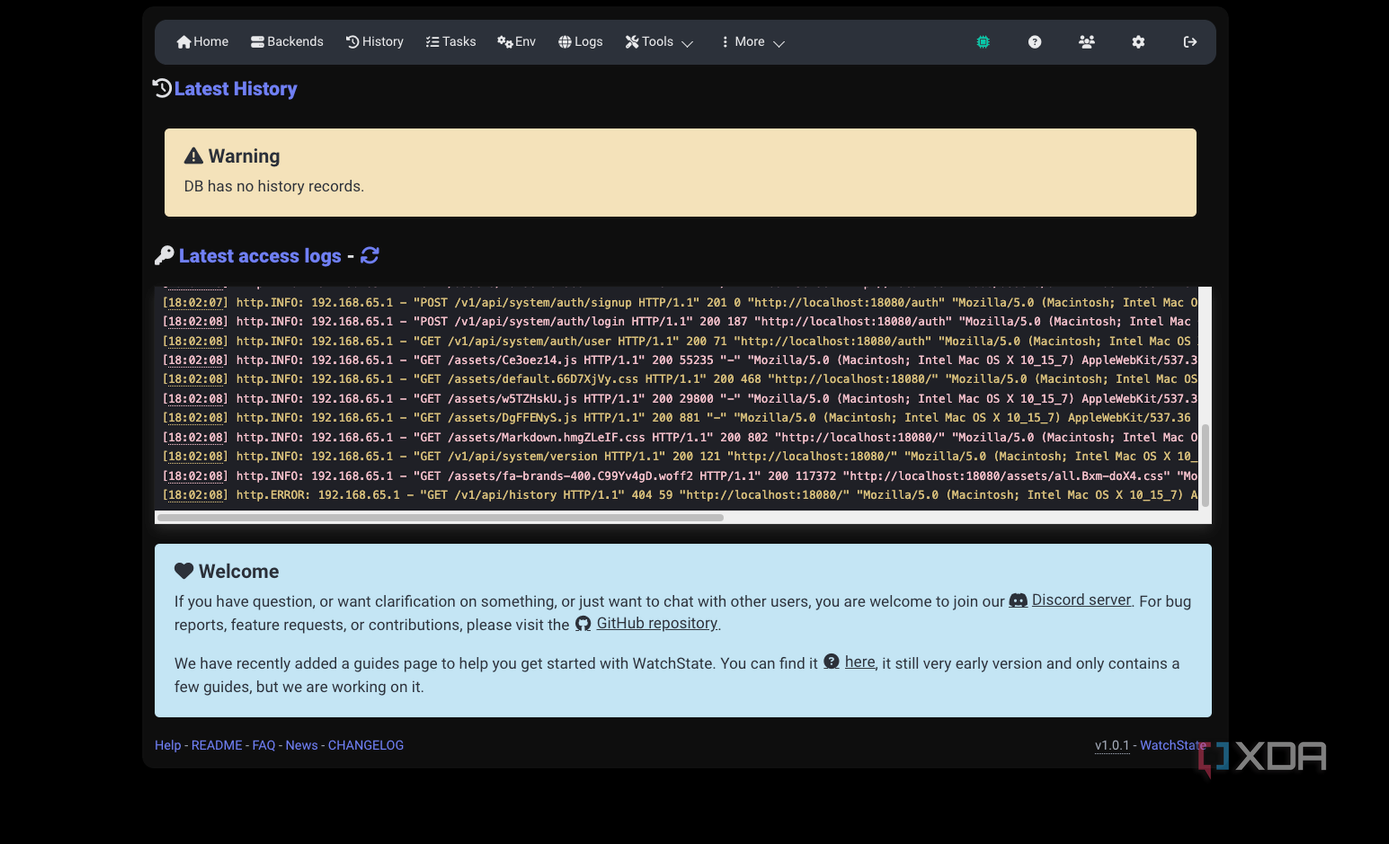This screenshot has height=844, width=1389.
Task: Open the Logs page
Action: coord(581,42)
